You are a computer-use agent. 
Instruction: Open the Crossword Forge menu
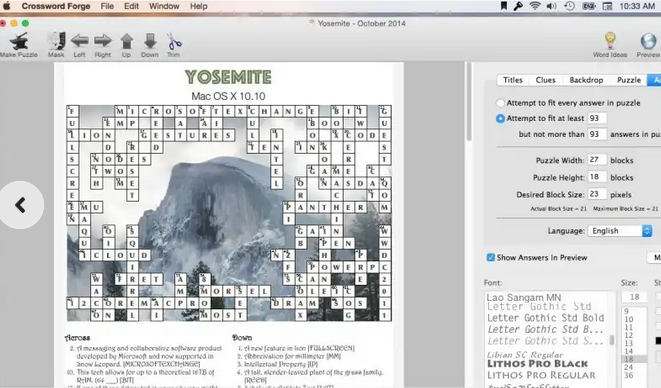pyautogui.click(x=56, y=6)
